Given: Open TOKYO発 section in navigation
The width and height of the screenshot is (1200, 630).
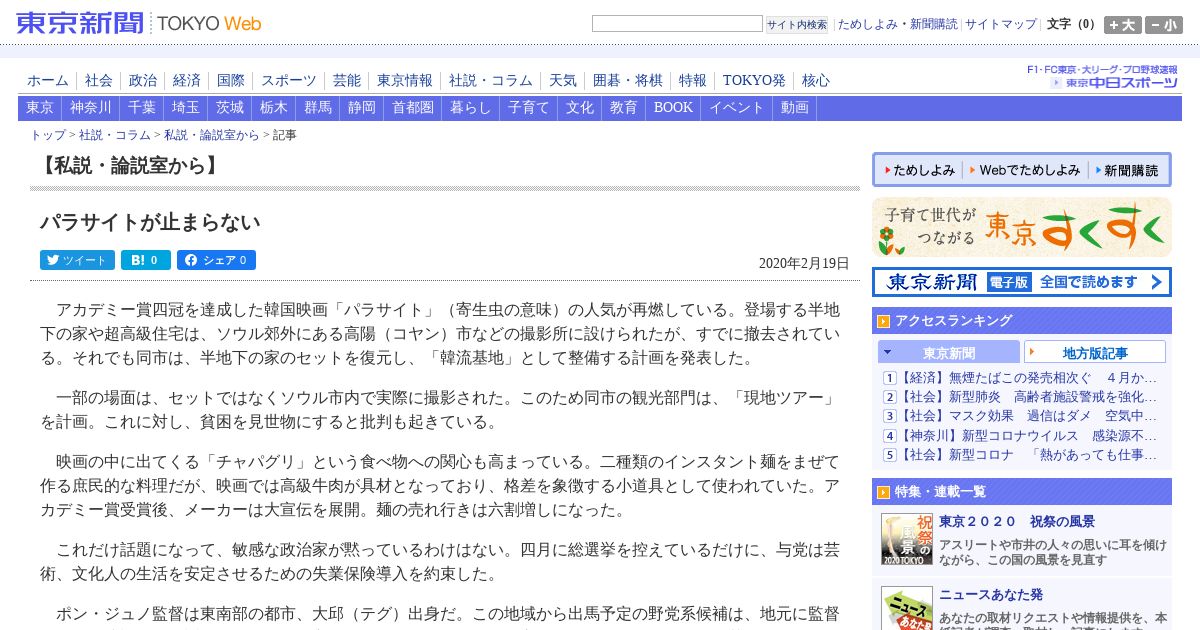Looking at the screenshot, I should [754, 80].
